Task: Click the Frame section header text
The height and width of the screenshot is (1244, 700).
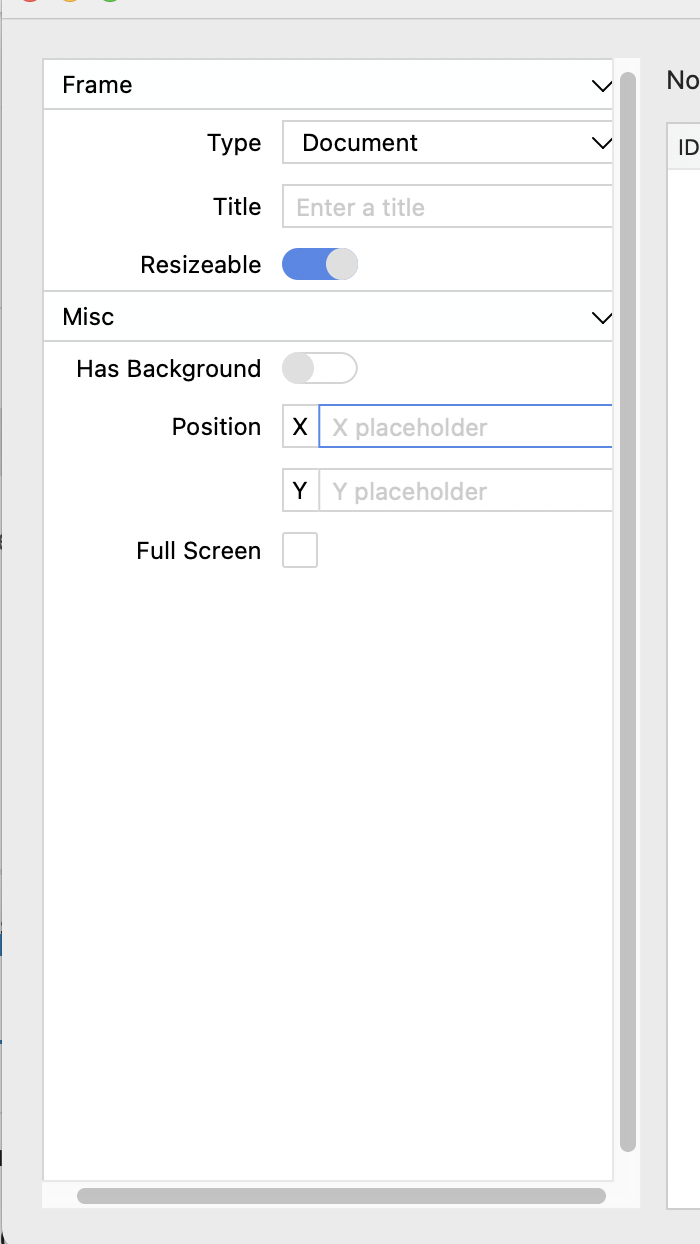Action: click(97, 85)
